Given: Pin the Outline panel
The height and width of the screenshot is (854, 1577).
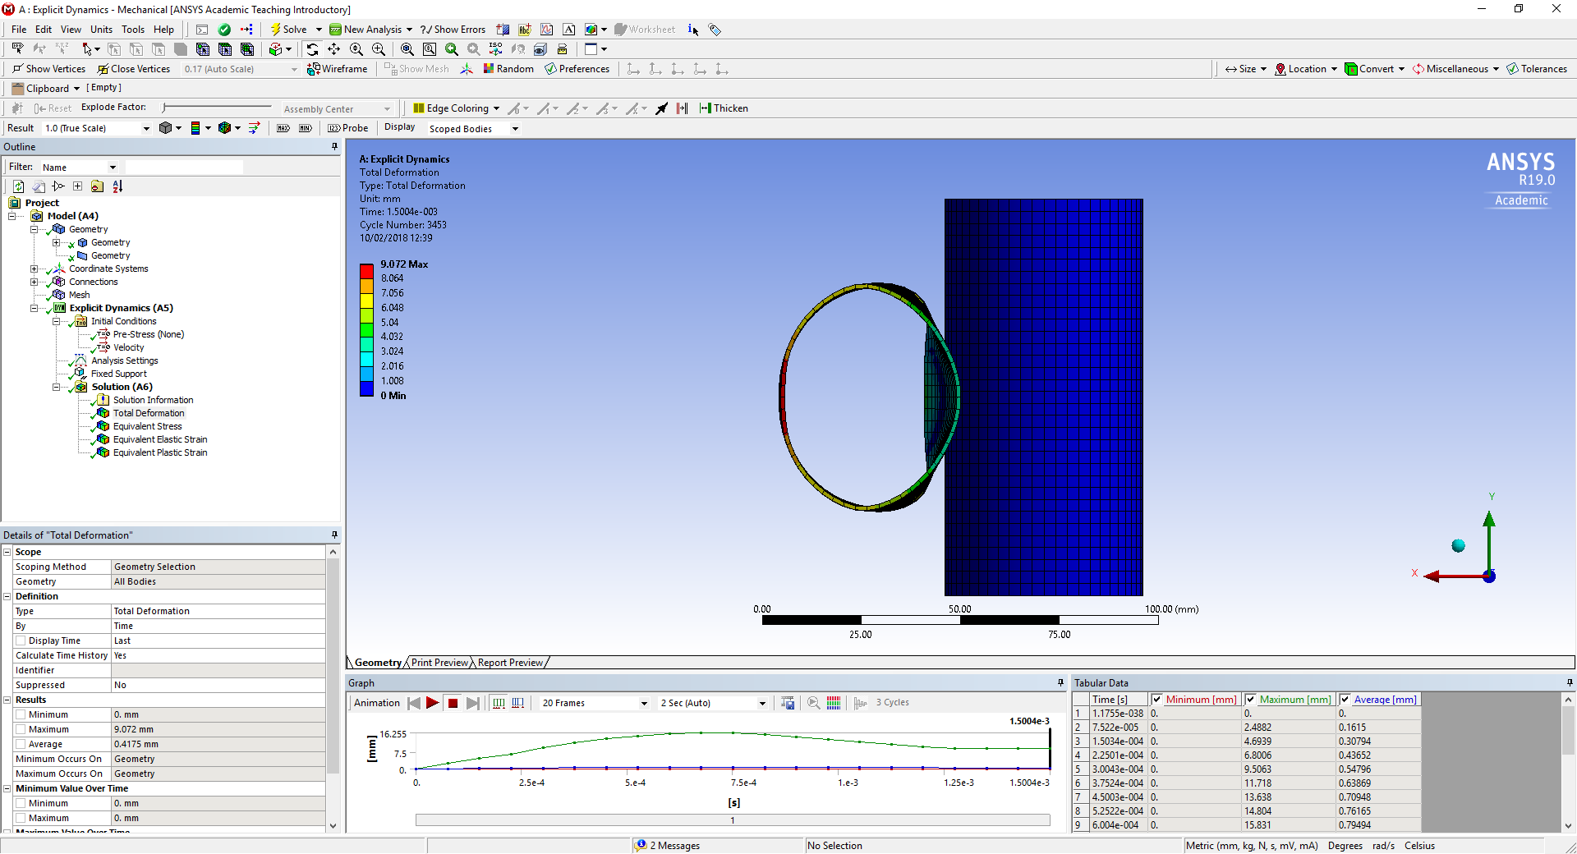Looking at the screenshot, I should click(x=335, y=147).
